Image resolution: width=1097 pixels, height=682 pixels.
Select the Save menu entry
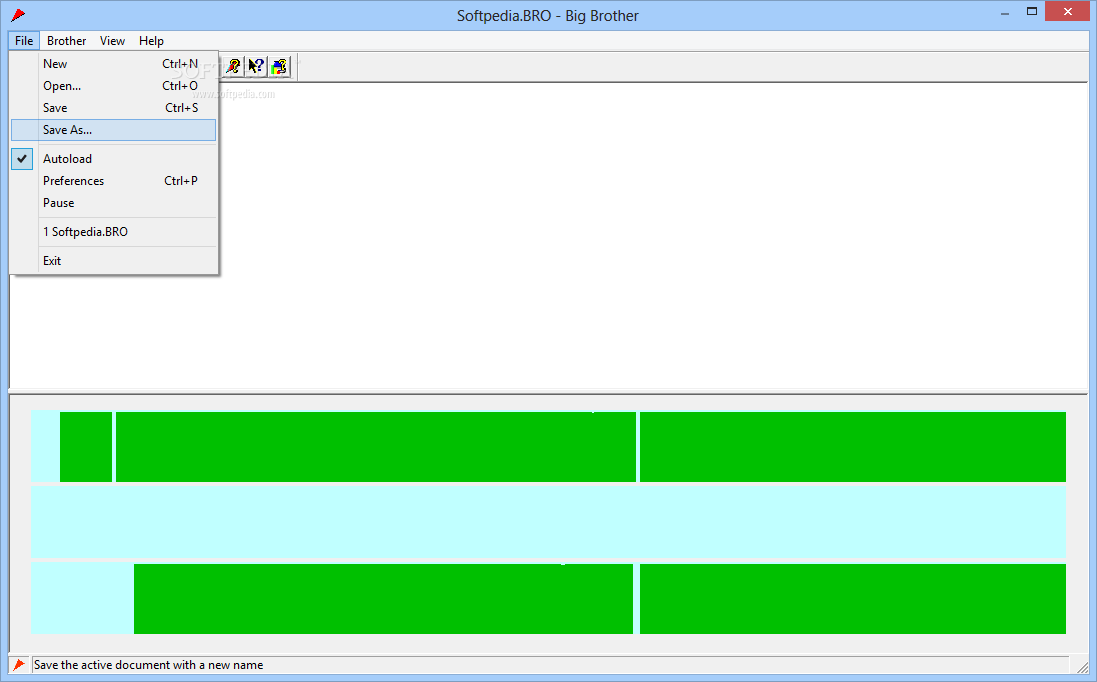point(113,108)
